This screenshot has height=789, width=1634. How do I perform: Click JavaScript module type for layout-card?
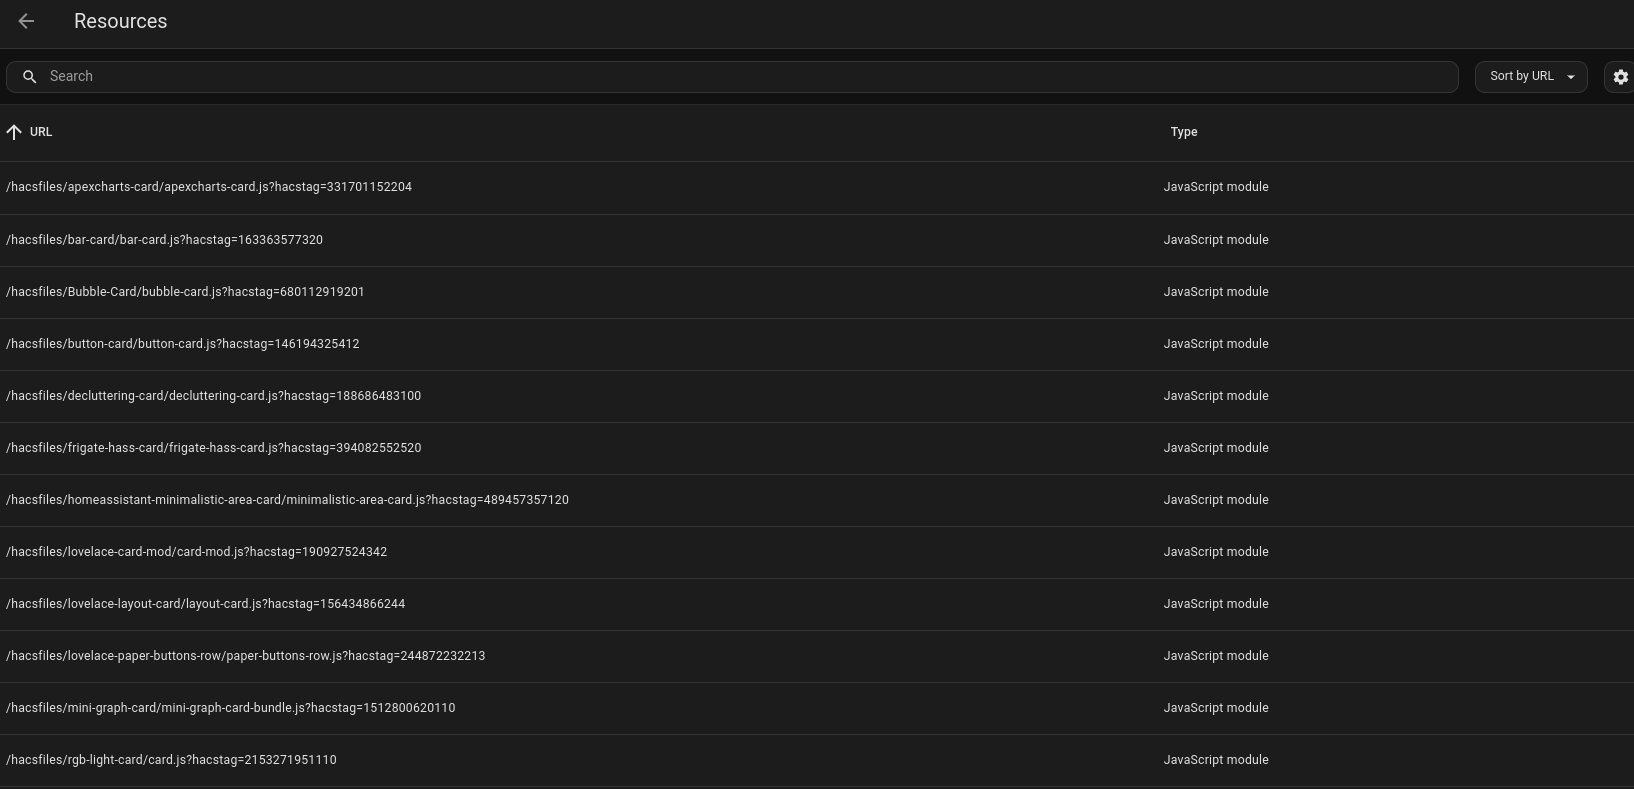[x=1216, y=604]
